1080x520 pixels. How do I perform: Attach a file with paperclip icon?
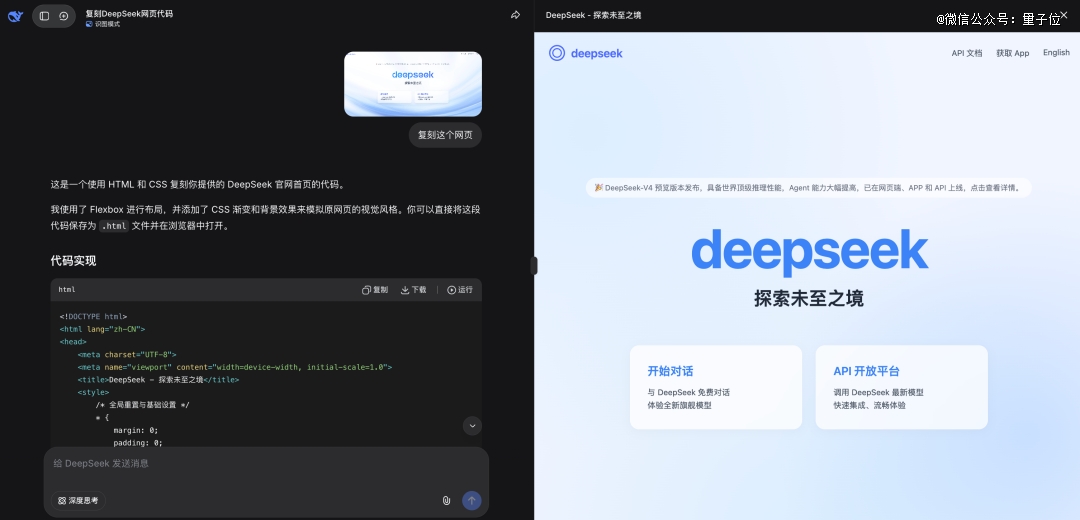point(446,500)
